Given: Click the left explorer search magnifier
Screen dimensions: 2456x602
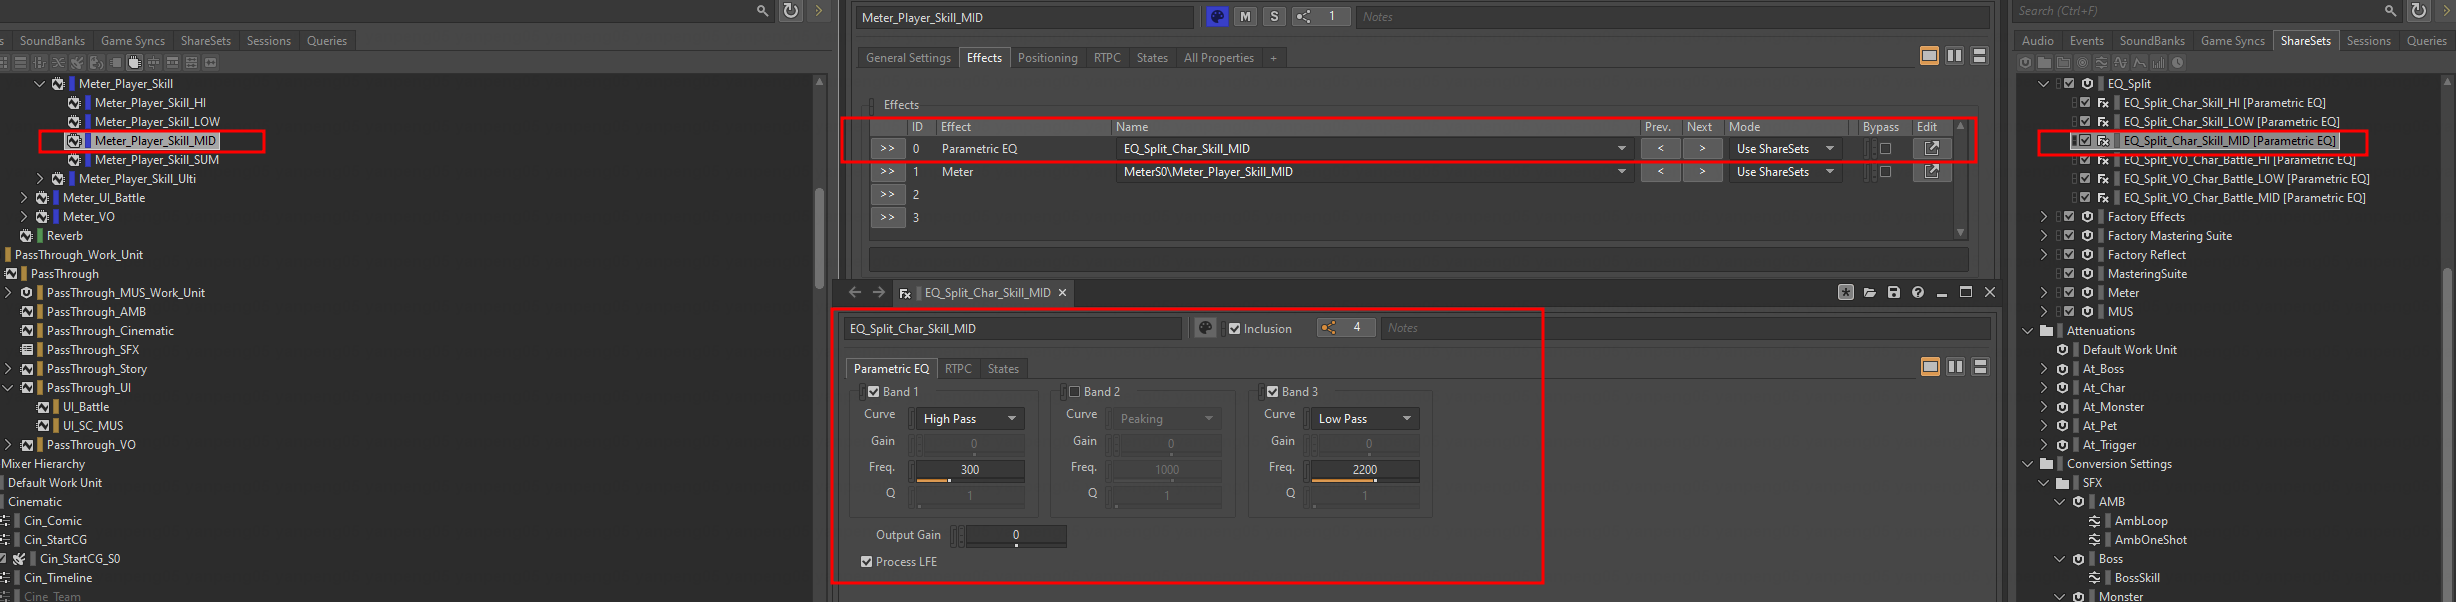Looking at the screenshot, I should pos(762,10).
